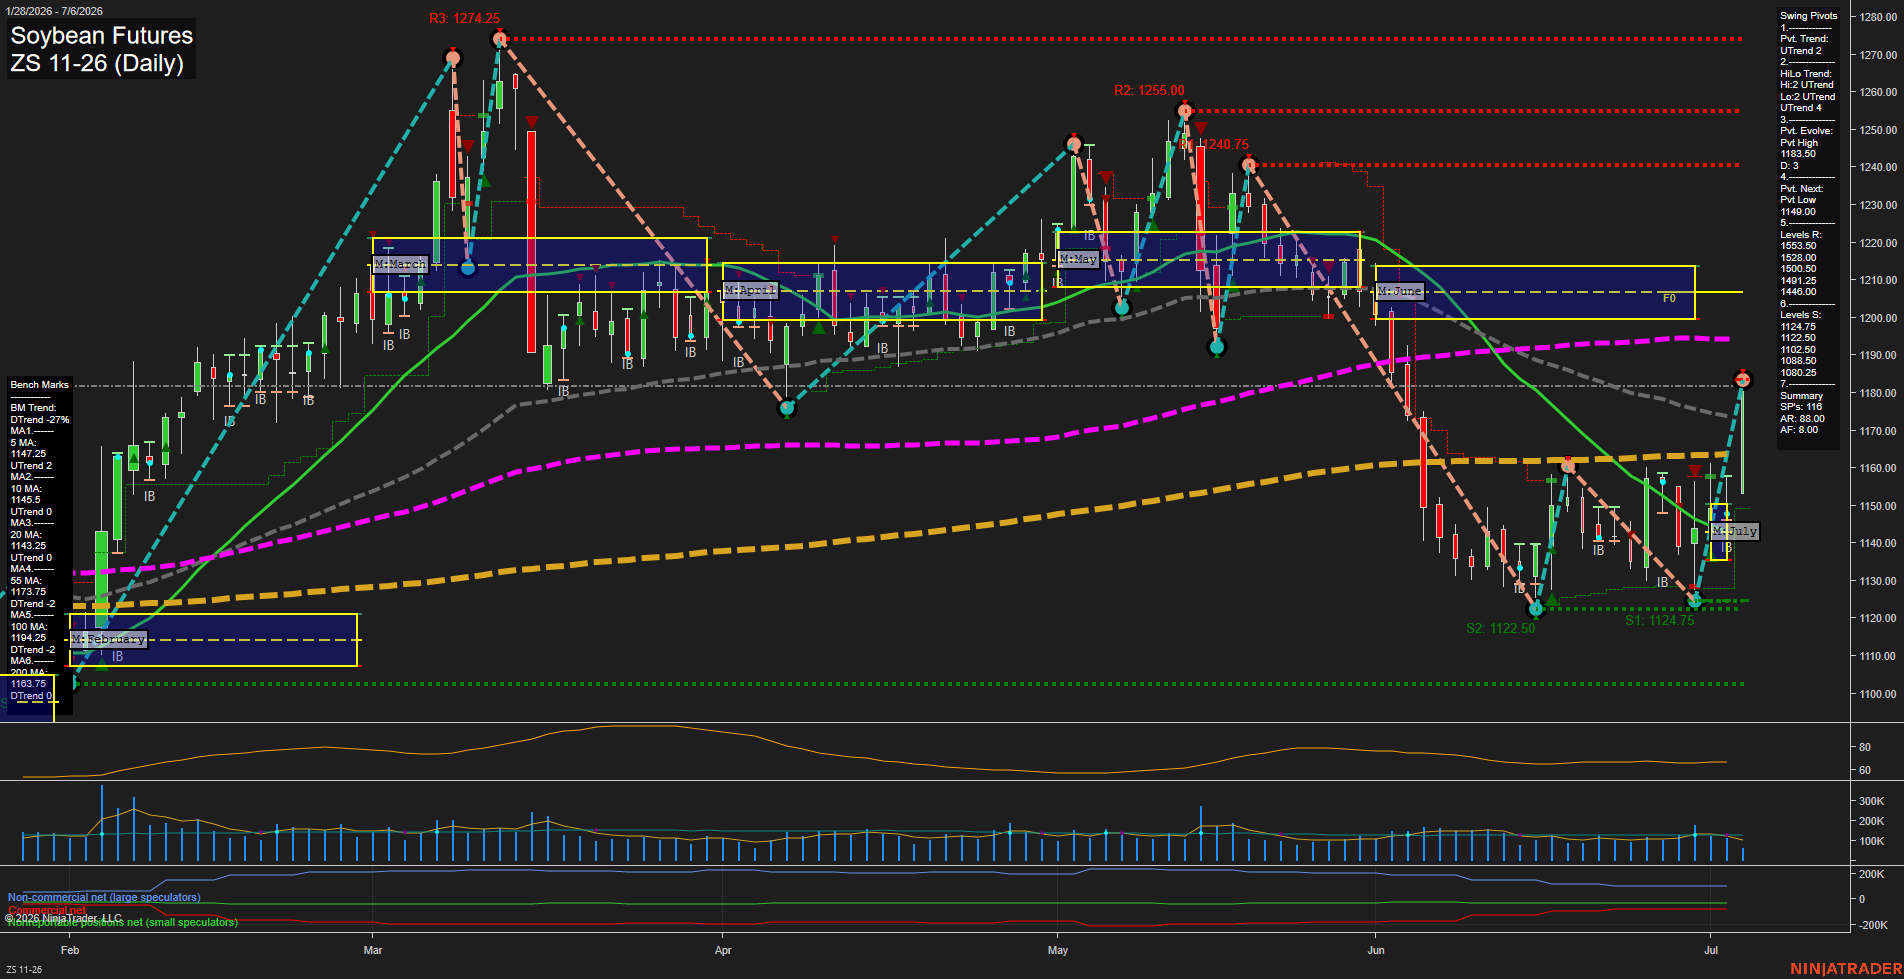Click the 1150.00 price axis label
Image resolution: width=1904 pixels, height=979 pixels.
tap(1879, 506)
